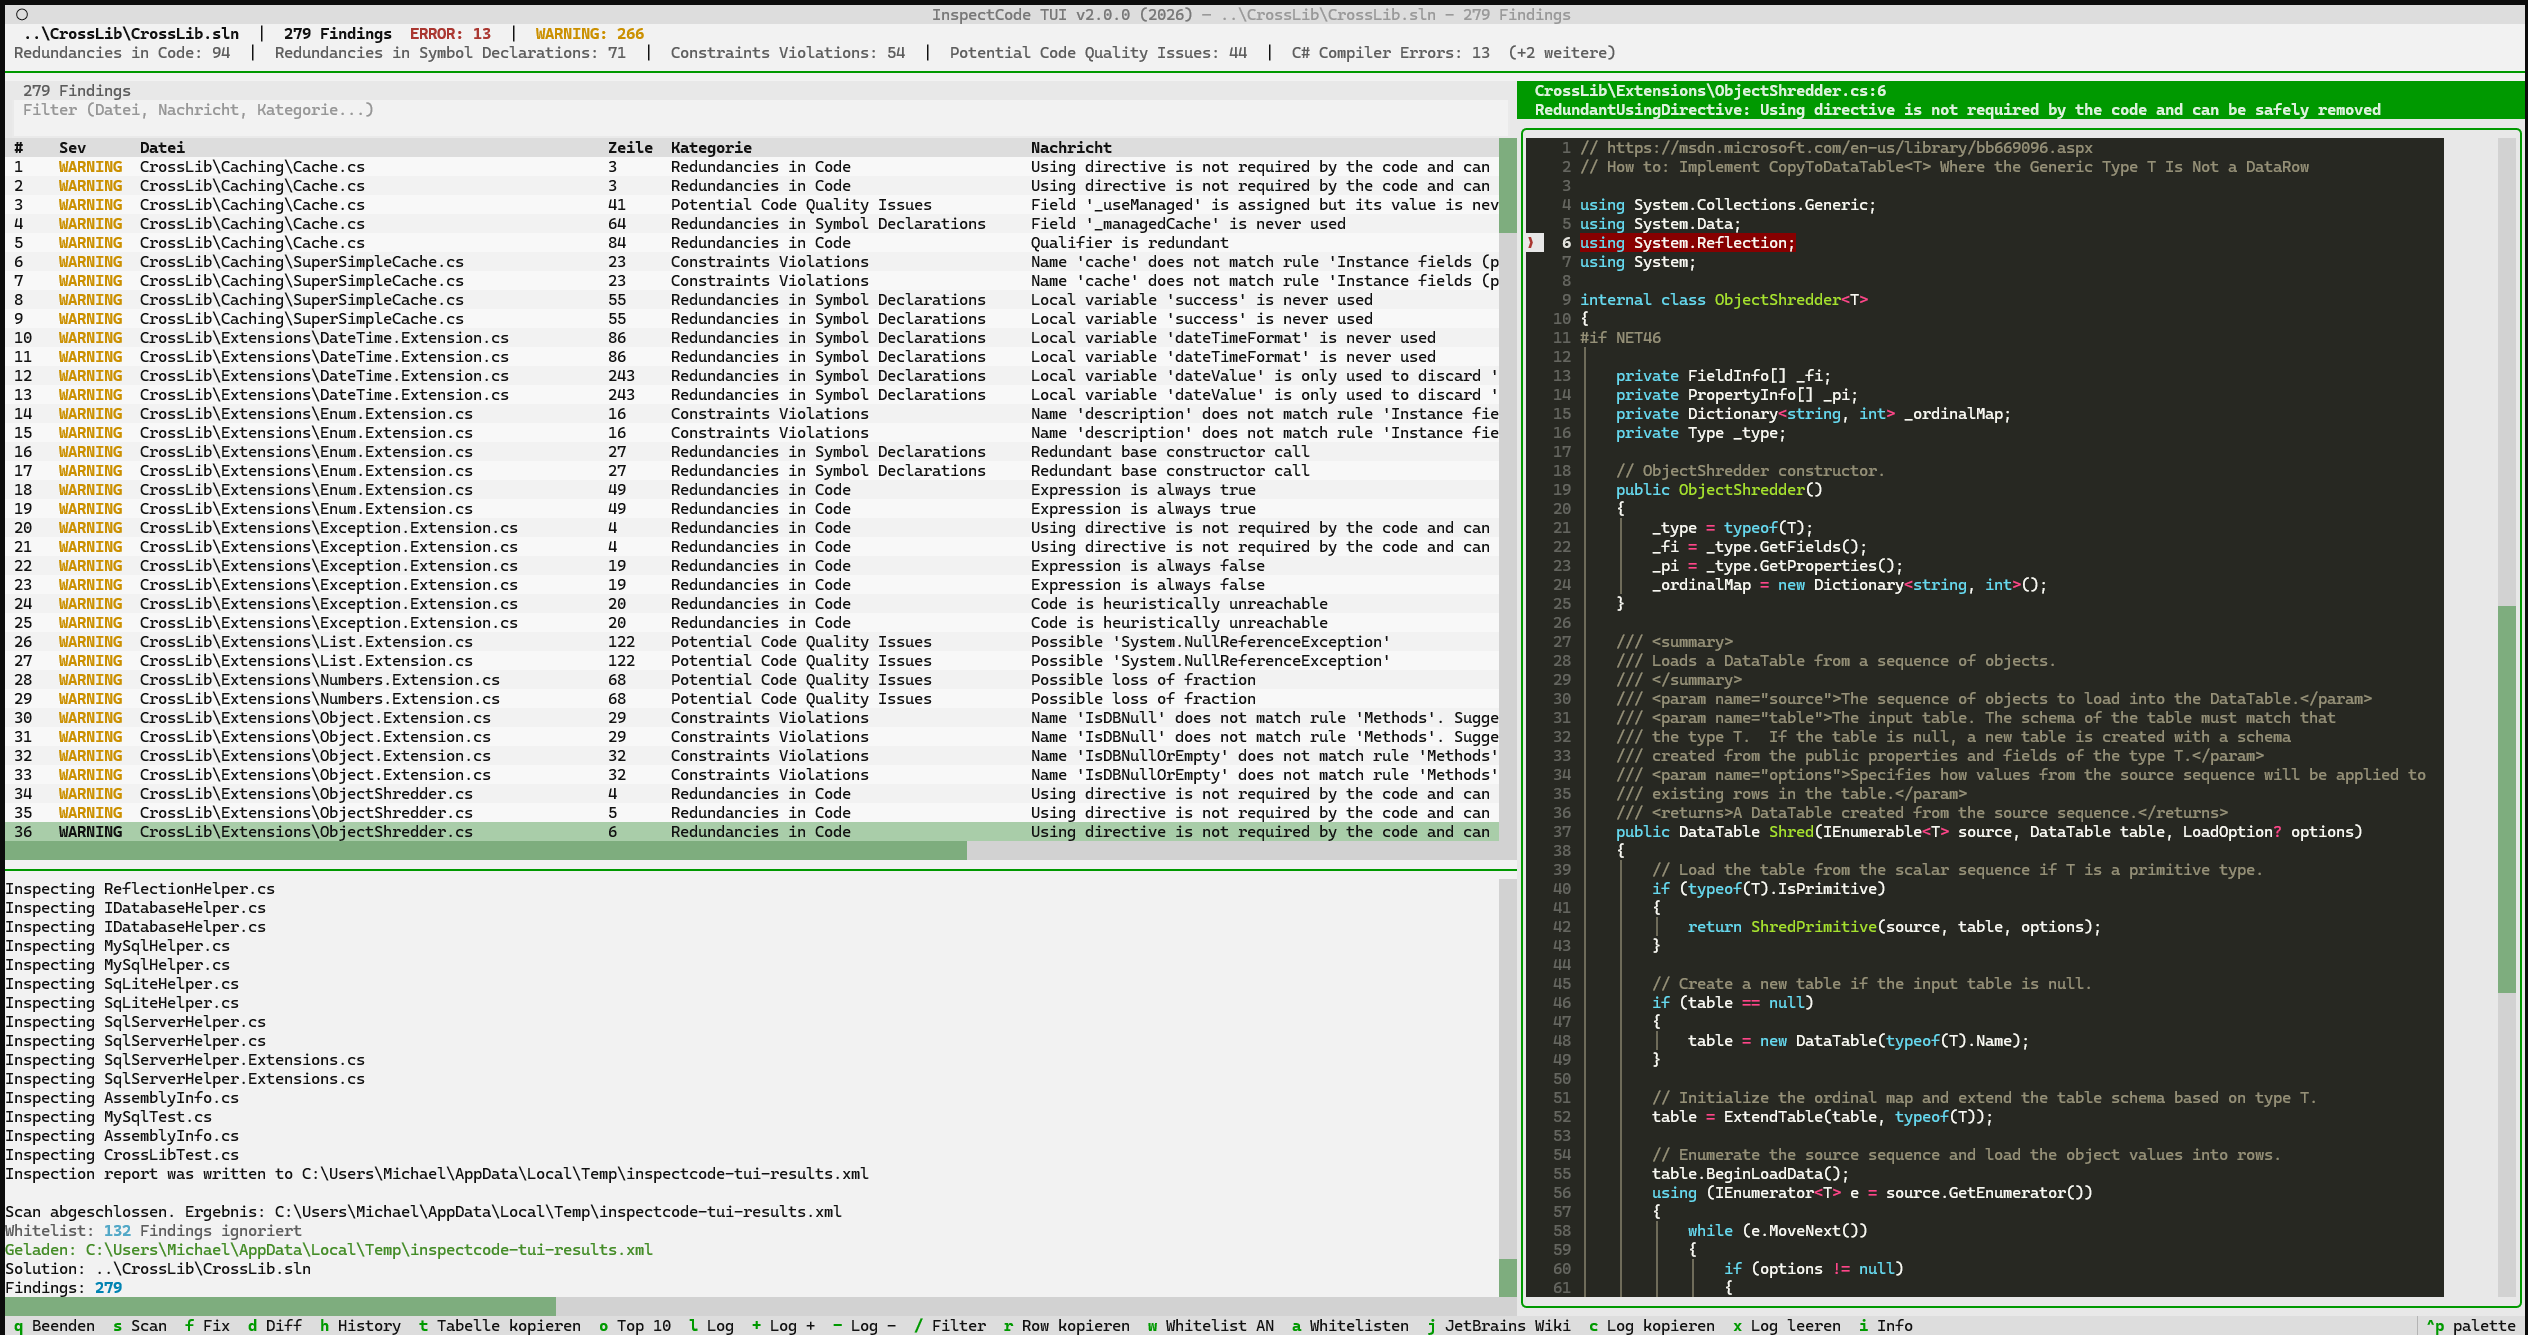Image resolution: width=2528 pixels, height=1335 pixels.
Task: Select row 5 'Qualifier is redundant'
Action: tap(752, 243)
